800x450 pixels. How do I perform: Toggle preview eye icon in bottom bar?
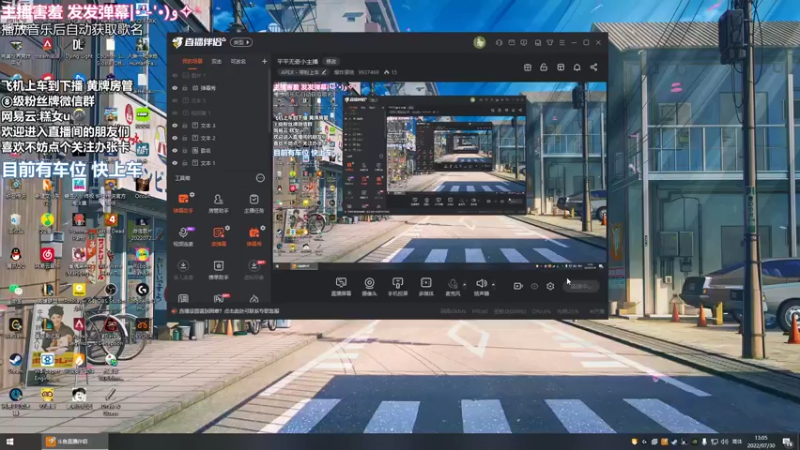click(534, 286)
